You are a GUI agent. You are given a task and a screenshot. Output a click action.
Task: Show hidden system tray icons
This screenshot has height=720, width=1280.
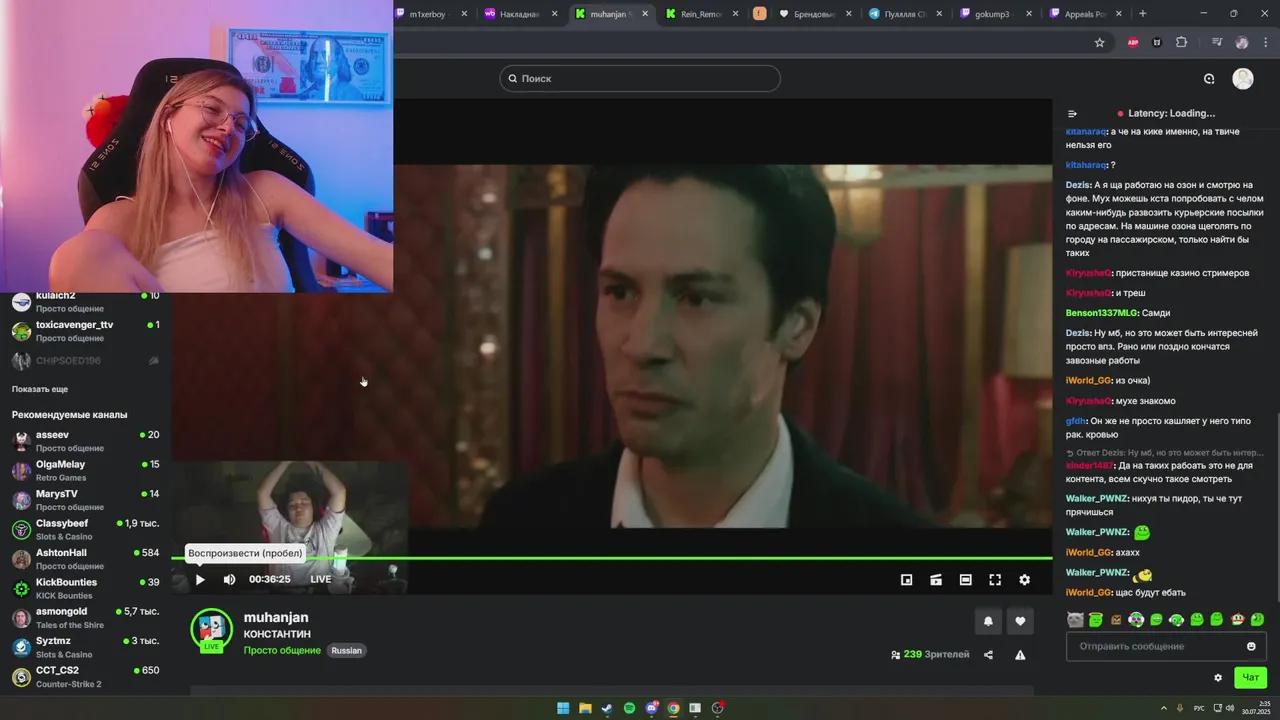[x=1164, y=708]
